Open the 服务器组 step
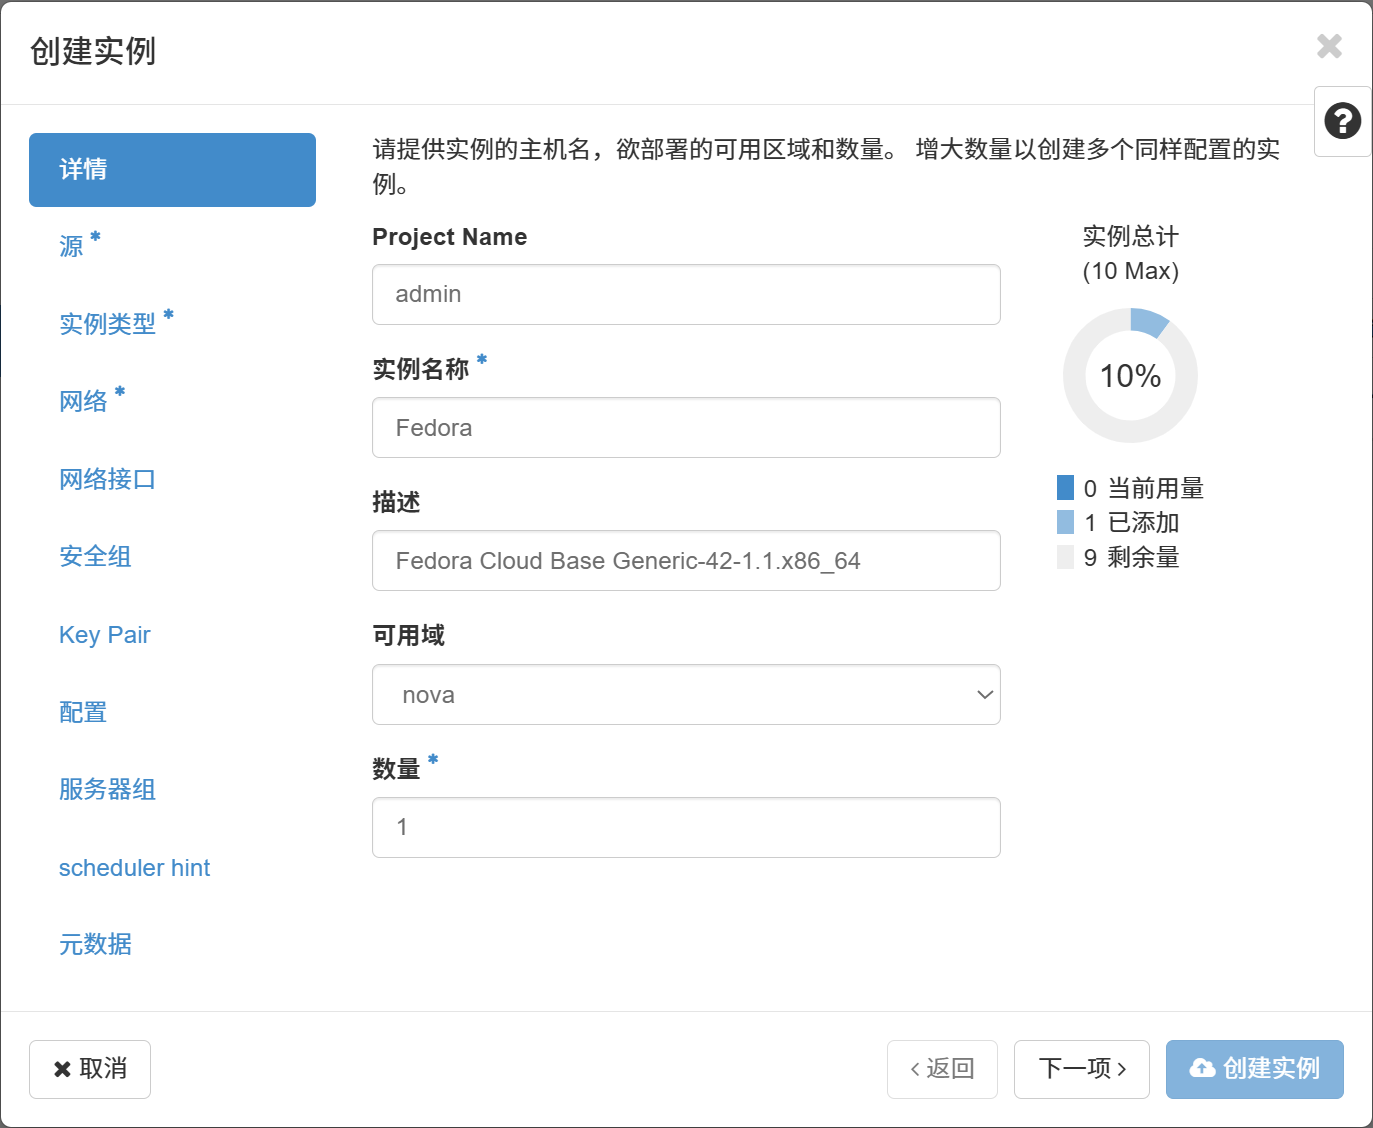Image resolution: width=1373 pixels, height=1128 pixels. (x=107, y=789)
